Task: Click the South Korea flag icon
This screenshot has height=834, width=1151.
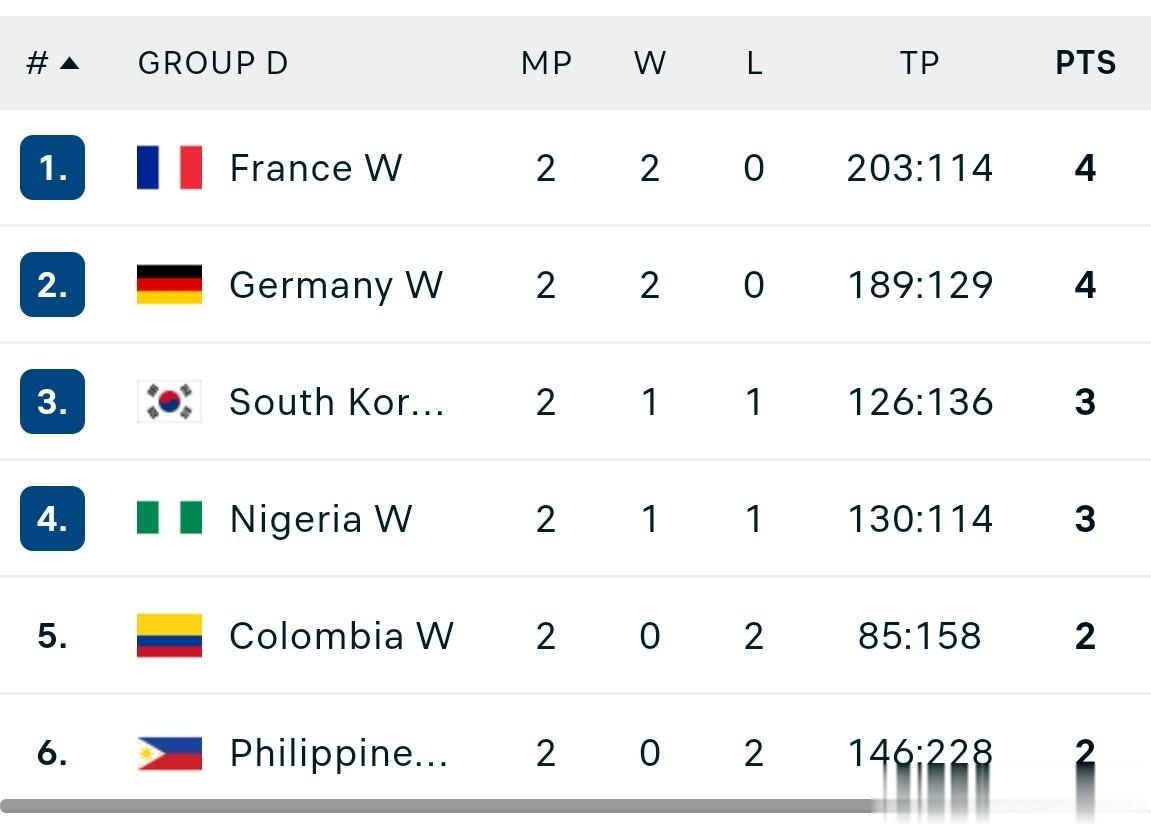Action: pyautogui.click(x=169, y=402)
